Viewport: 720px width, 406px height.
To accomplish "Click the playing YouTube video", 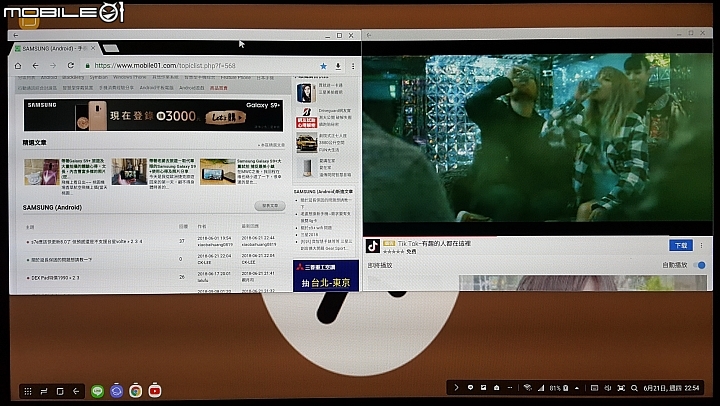I will click(537, 137).
